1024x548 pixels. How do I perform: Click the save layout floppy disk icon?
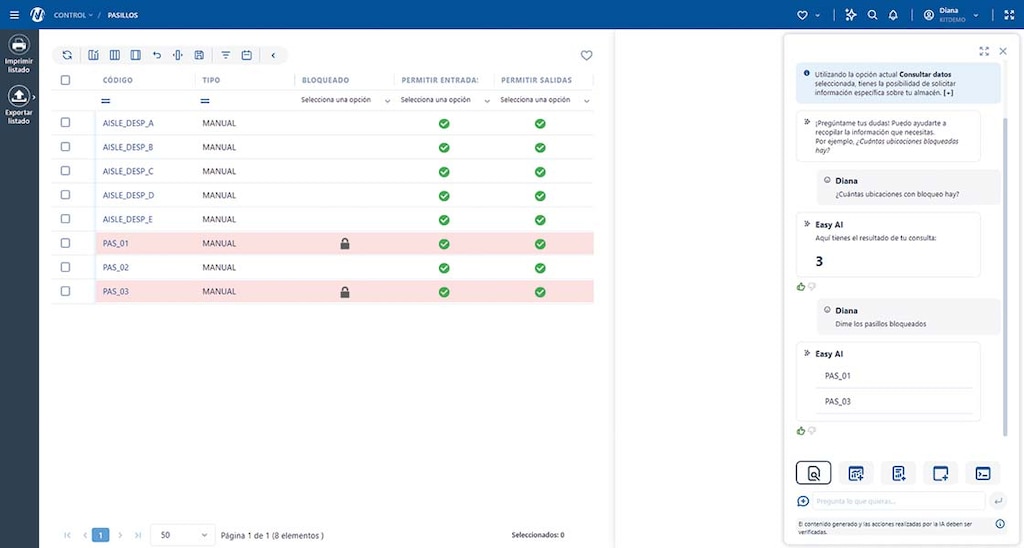click(199, 56)
